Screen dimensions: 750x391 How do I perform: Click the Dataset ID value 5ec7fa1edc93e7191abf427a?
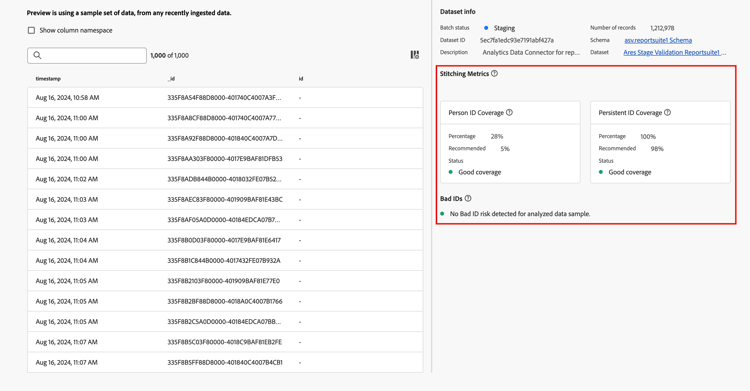pyautogui.click(x=517, y=40)
